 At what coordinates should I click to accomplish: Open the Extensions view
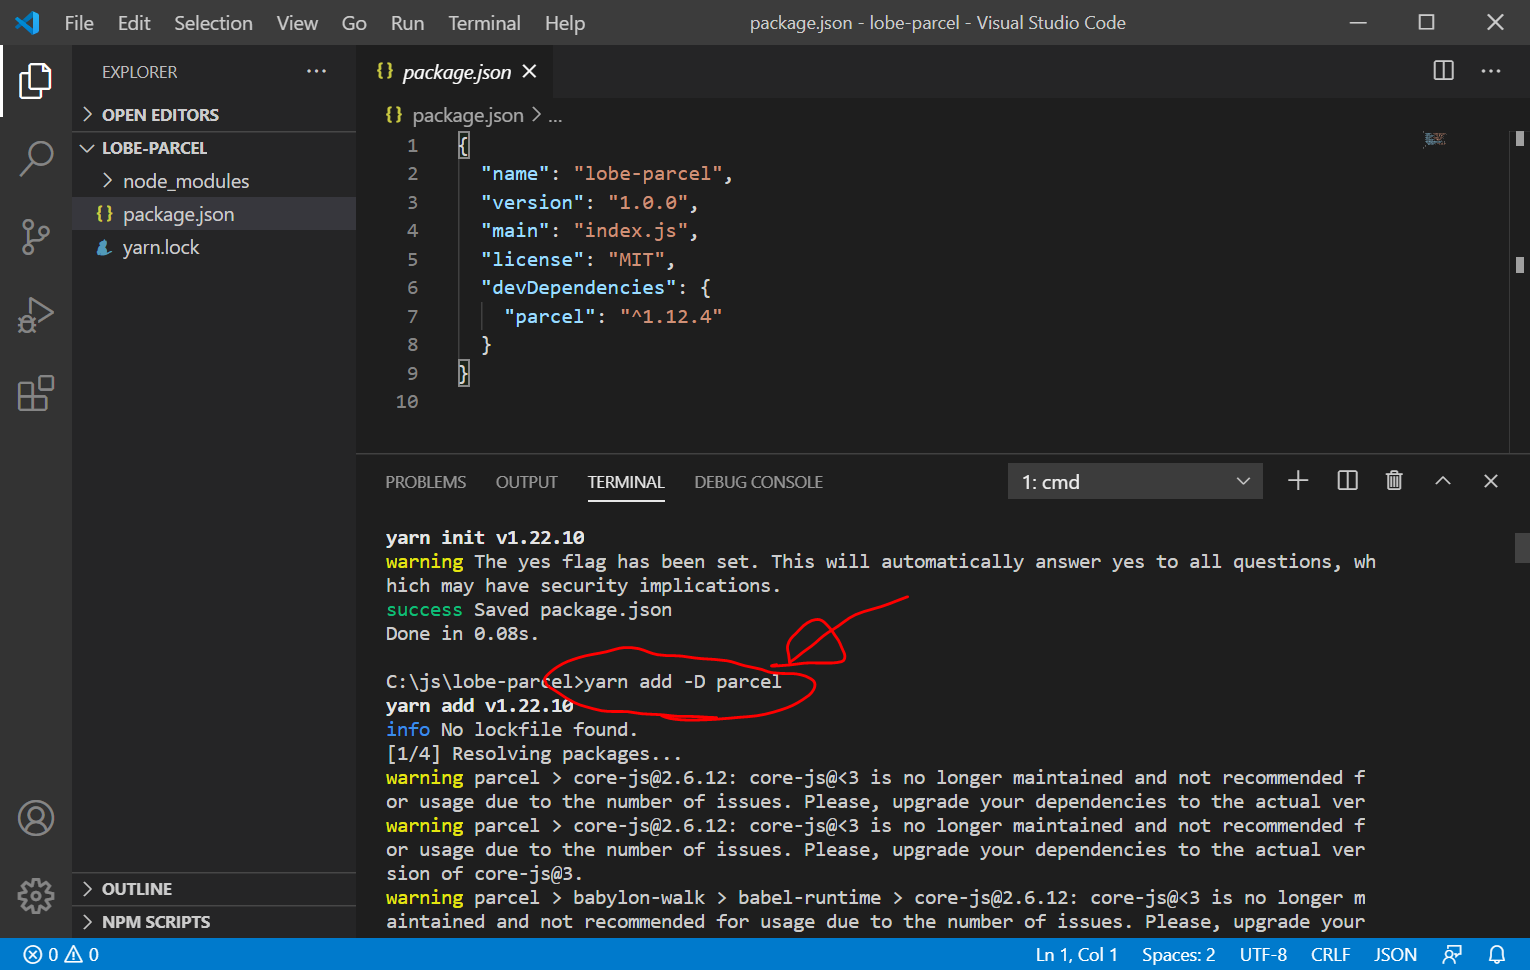click(x=36, y=393)
